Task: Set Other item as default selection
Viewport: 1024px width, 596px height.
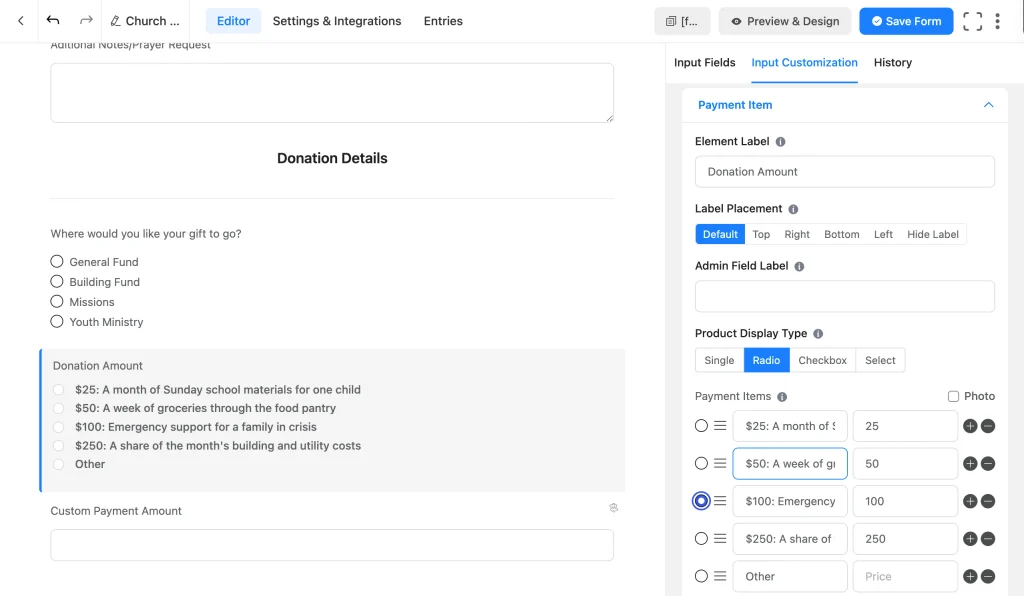Action: [x=701, y=576]
